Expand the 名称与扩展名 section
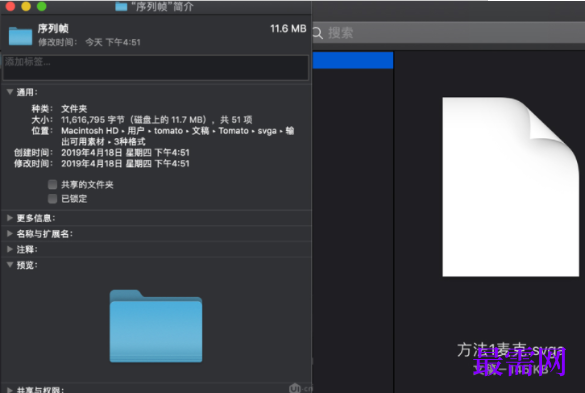Viewport: 585px width, 393px height. [10, 233]
